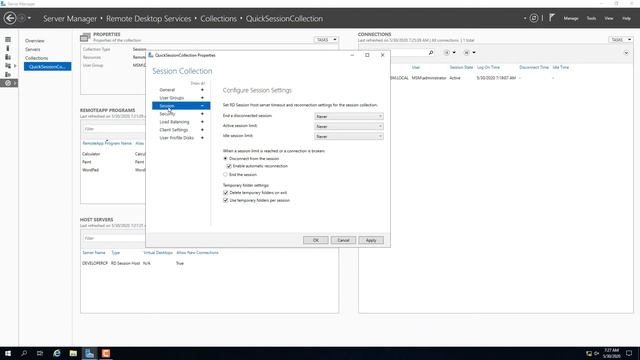Image resolution: width=640 pixels, height=360 pixels.
Task: Select the File and Storage Services sidebar icon
Action: [8, 66]
